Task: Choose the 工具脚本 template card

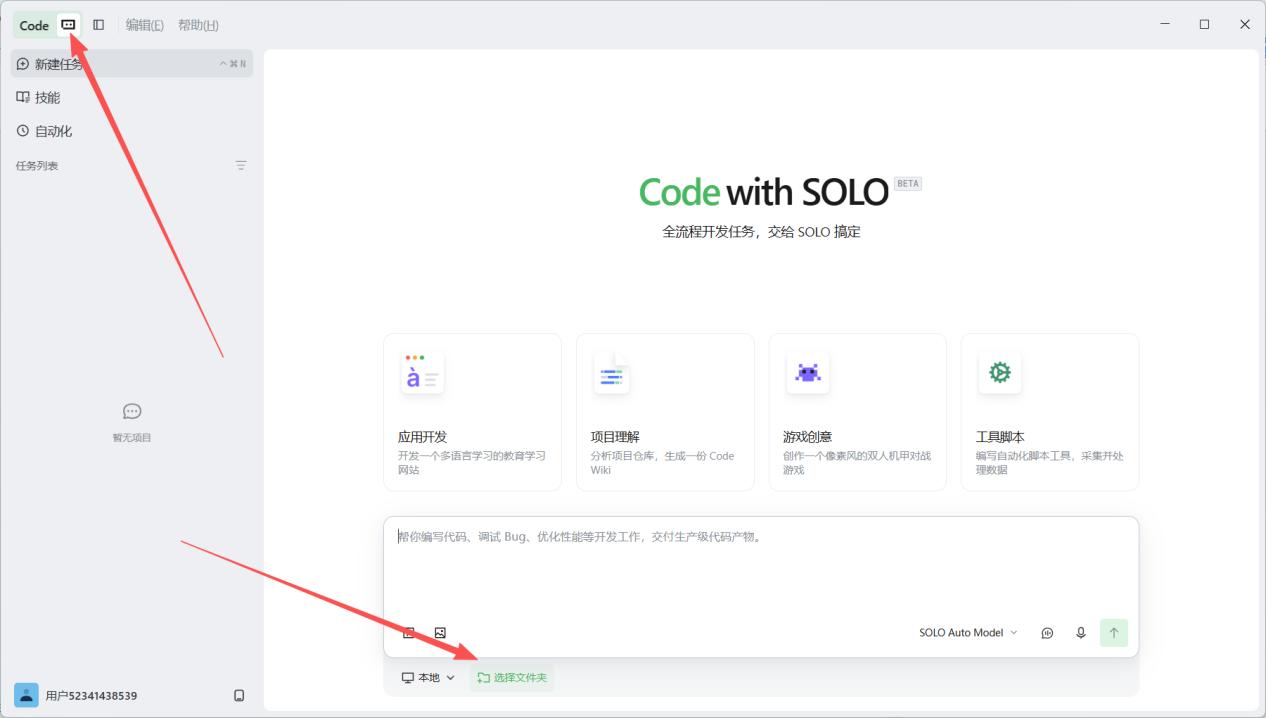Action: click(1050, 412)
